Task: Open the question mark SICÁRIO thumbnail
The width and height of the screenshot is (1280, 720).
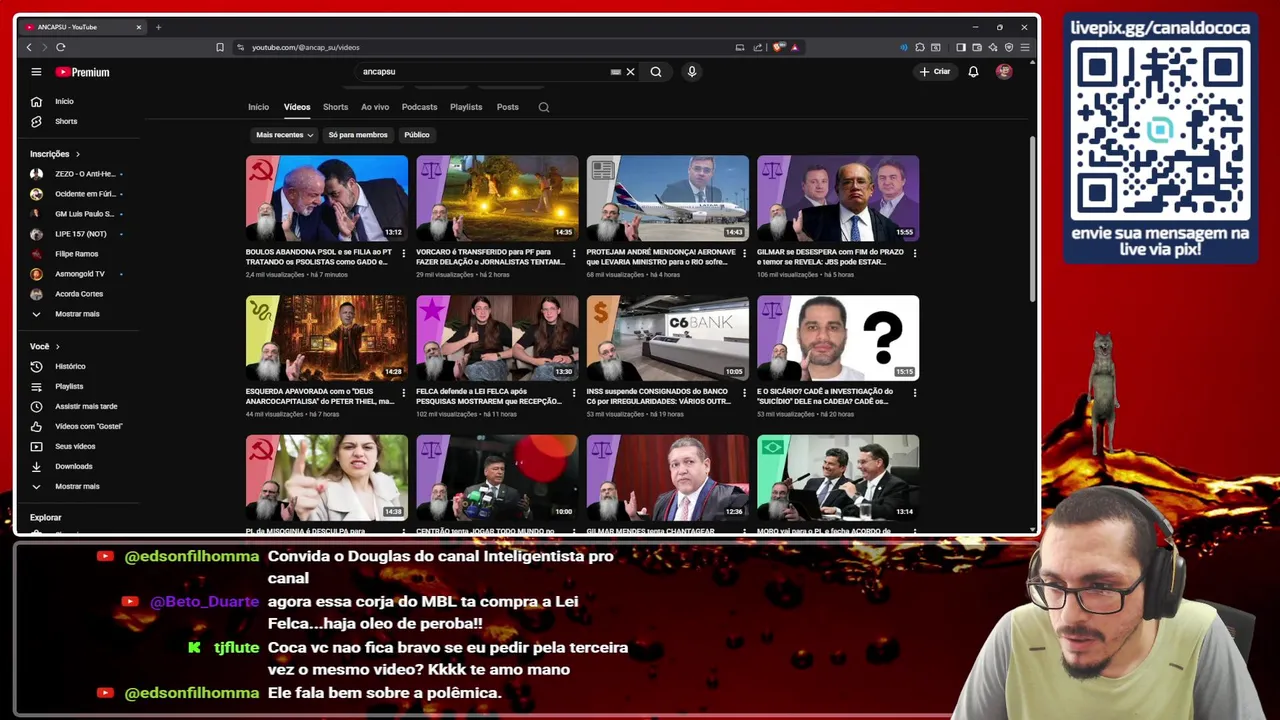Action: [x=838, y=338]
